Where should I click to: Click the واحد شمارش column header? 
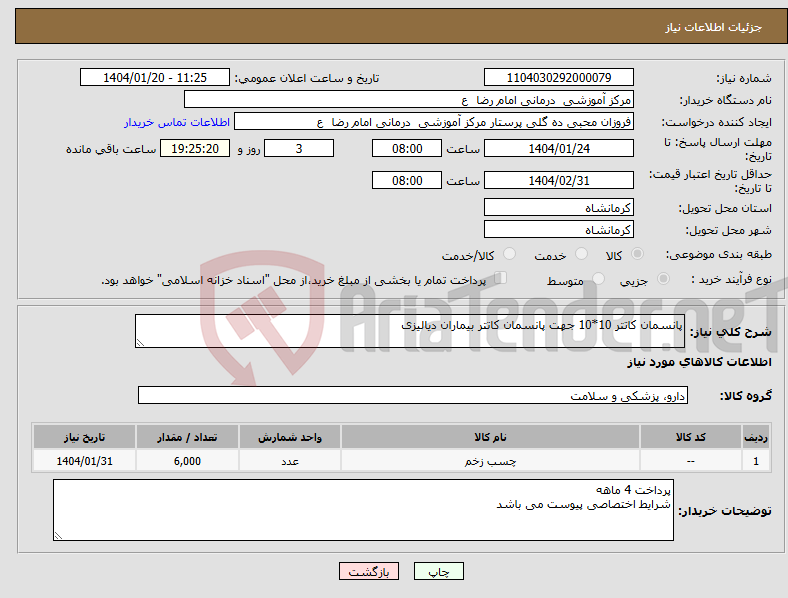[290, 437]
